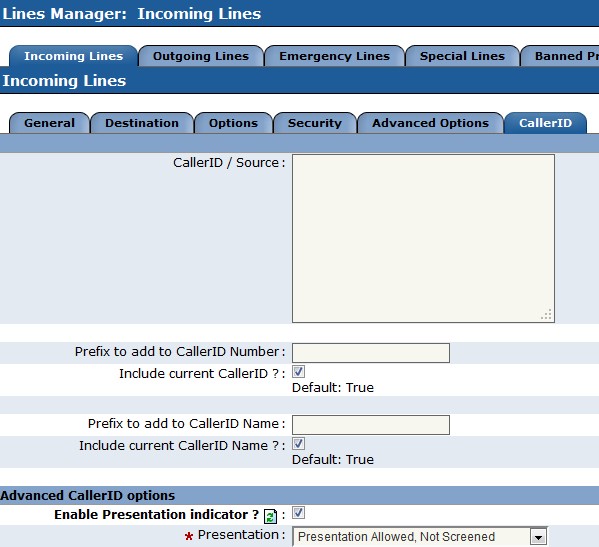Click the green refresh icon beside Presentation indicator
599x547 pixels.
pos(270,516)
